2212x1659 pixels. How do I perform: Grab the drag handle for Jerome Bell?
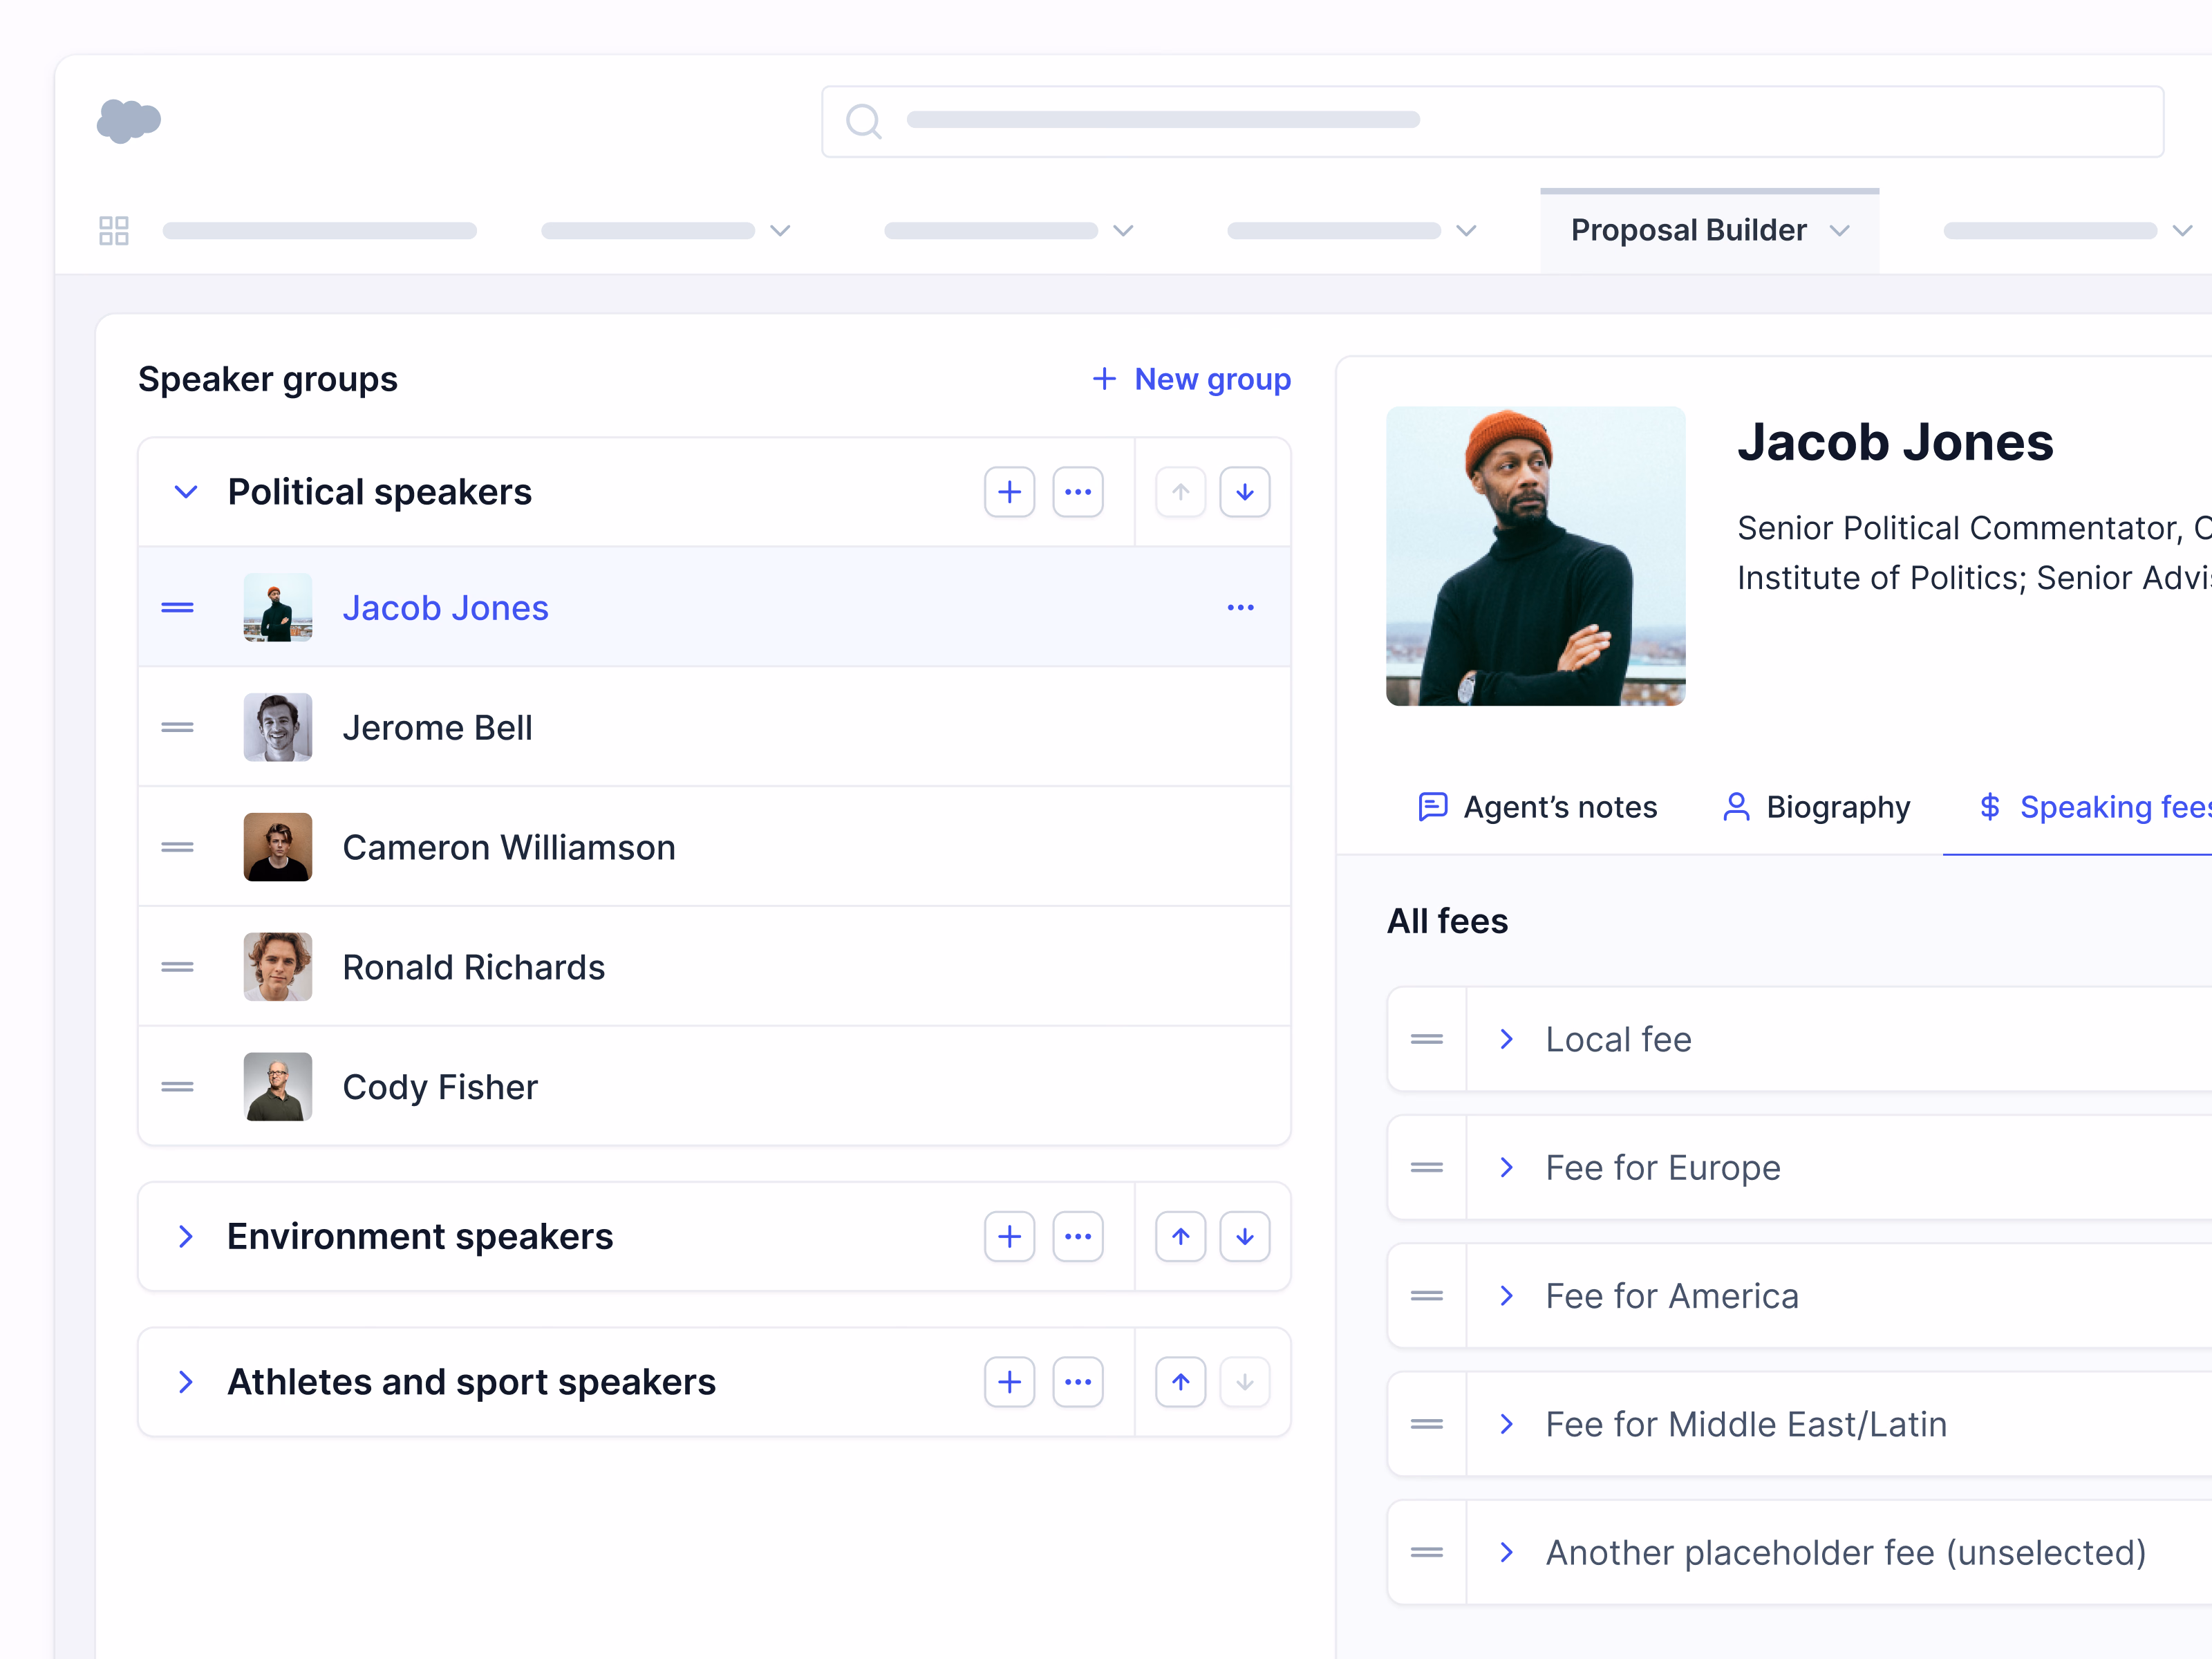[177, 728]
